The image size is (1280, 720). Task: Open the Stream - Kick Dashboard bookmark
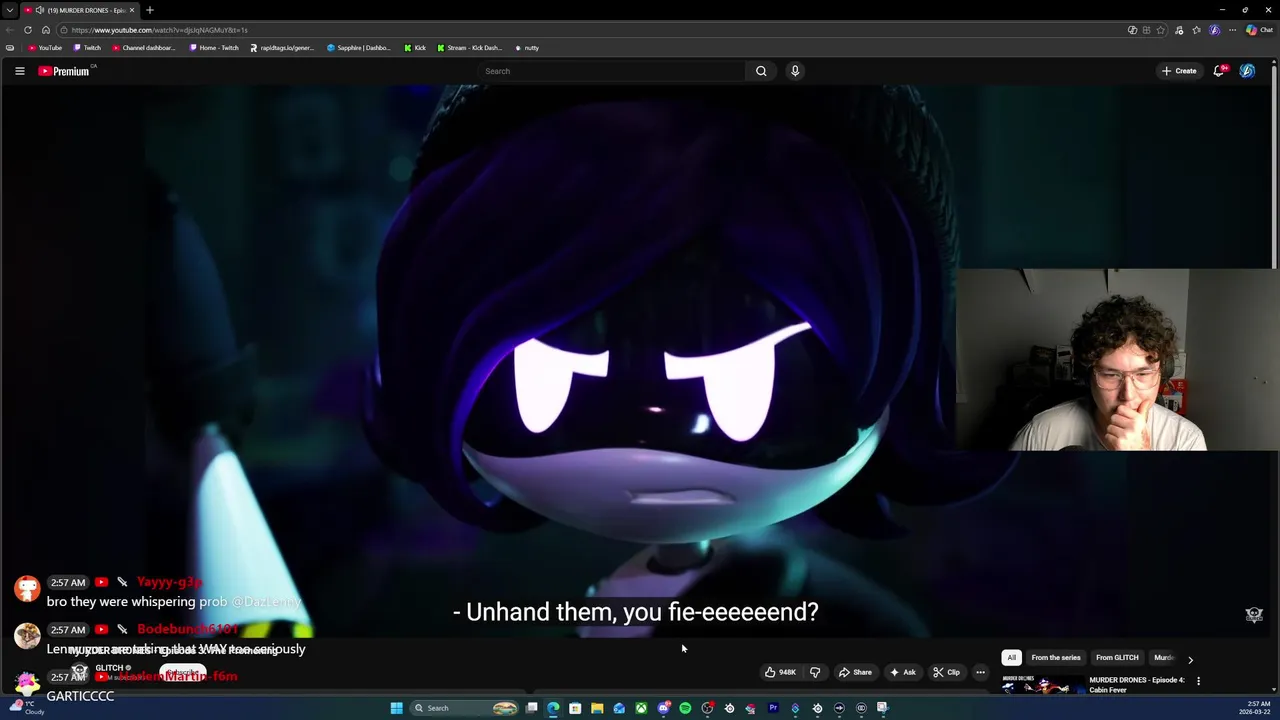[x=470, y=48]
